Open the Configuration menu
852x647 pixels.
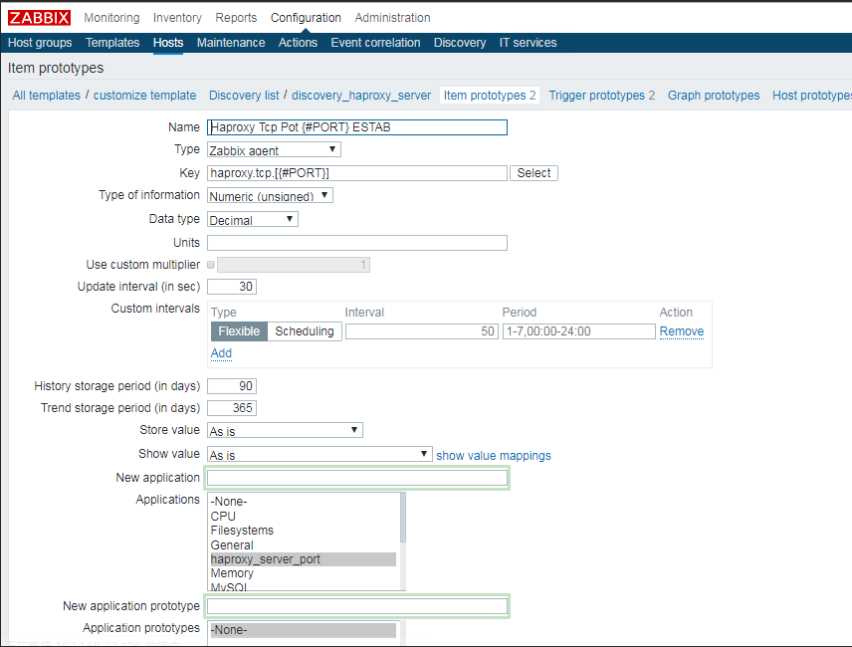click(306, 17)
